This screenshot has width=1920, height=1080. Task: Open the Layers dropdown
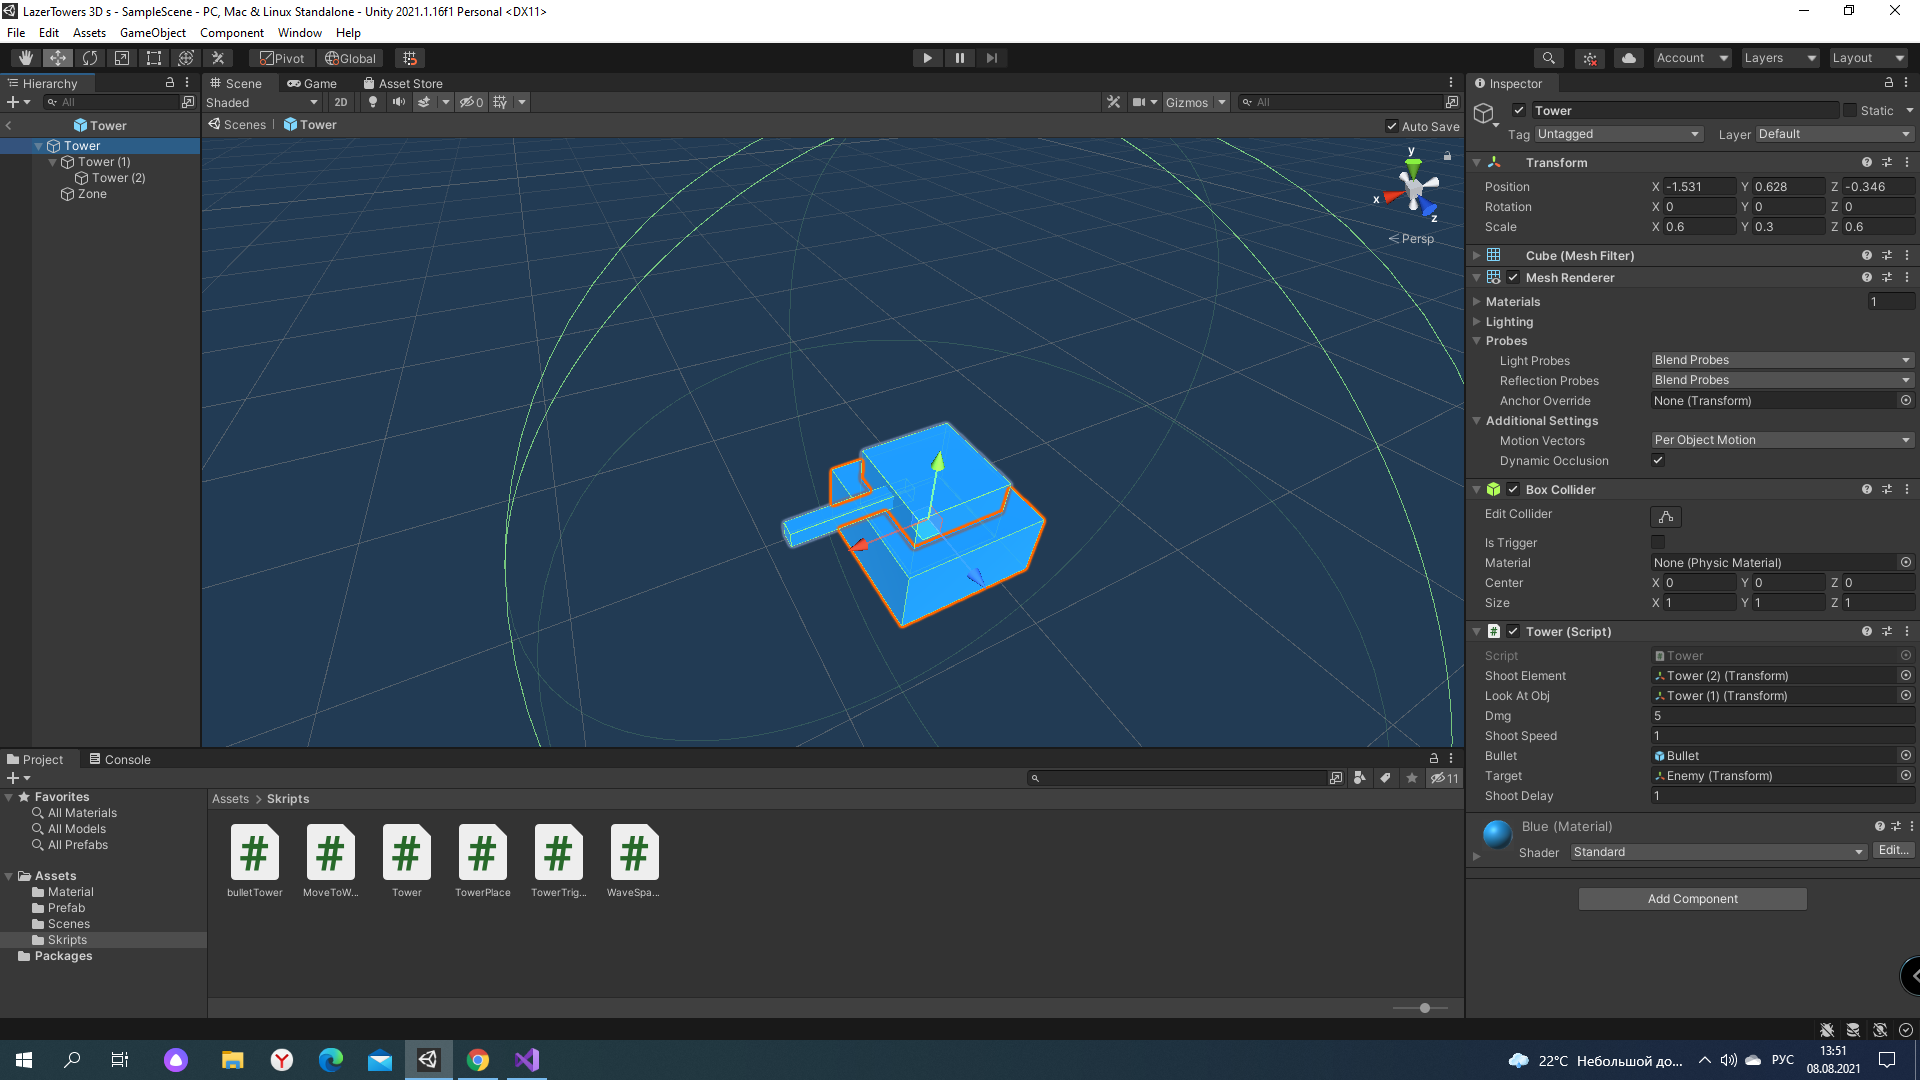coord(1780,58)
